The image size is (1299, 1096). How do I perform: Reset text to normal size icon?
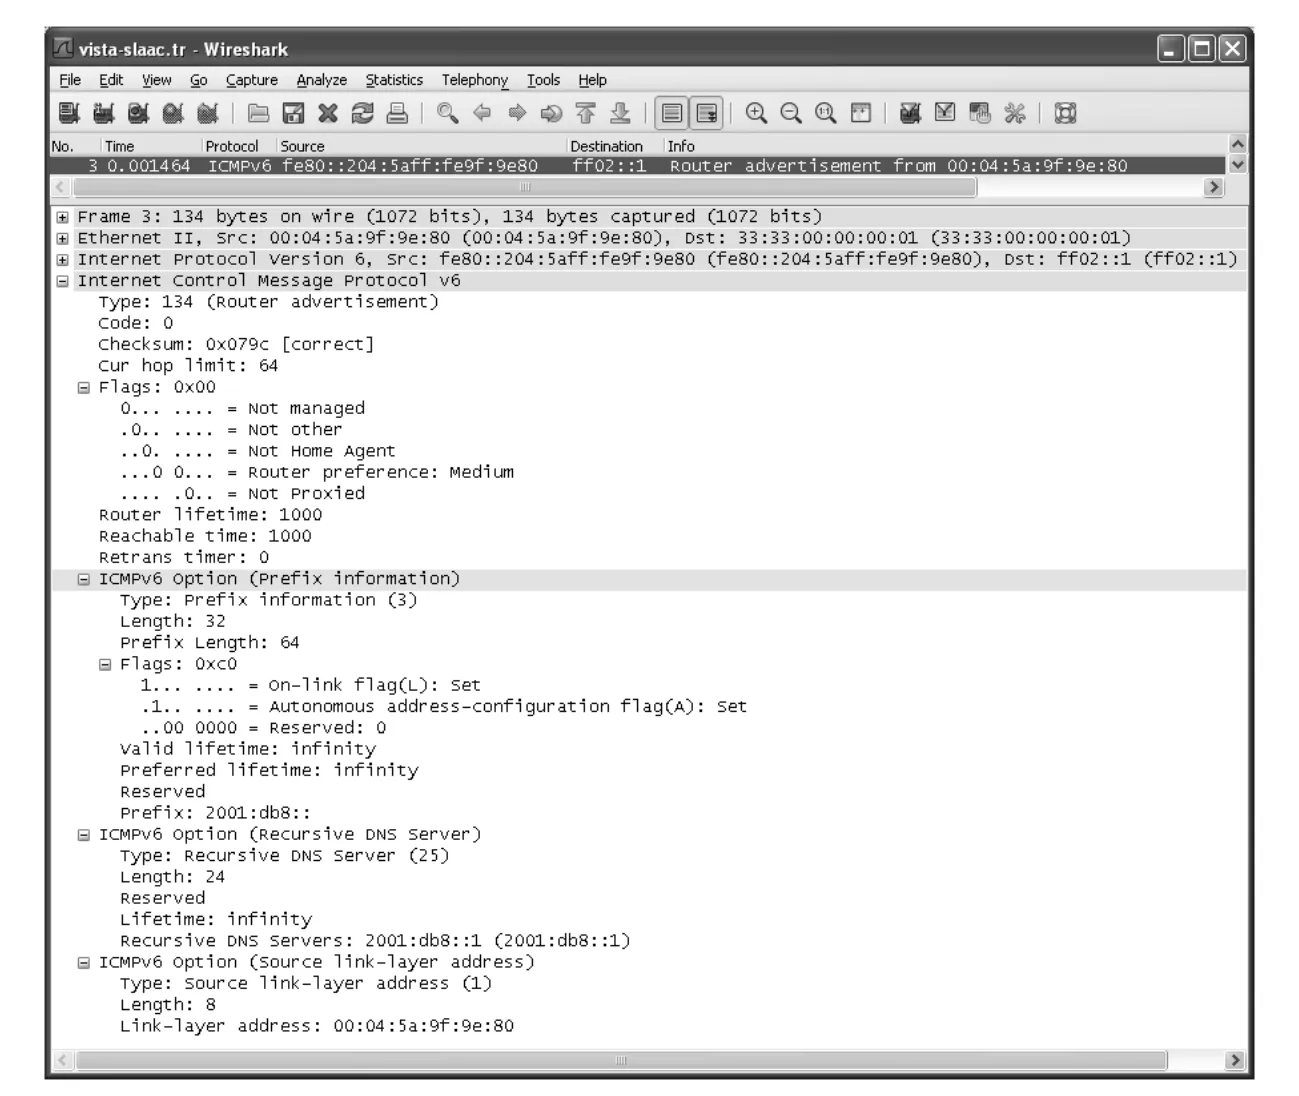826,114
